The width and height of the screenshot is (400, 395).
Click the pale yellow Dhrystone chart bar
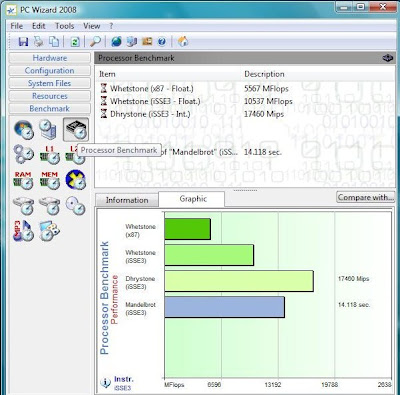coord(239,281)
